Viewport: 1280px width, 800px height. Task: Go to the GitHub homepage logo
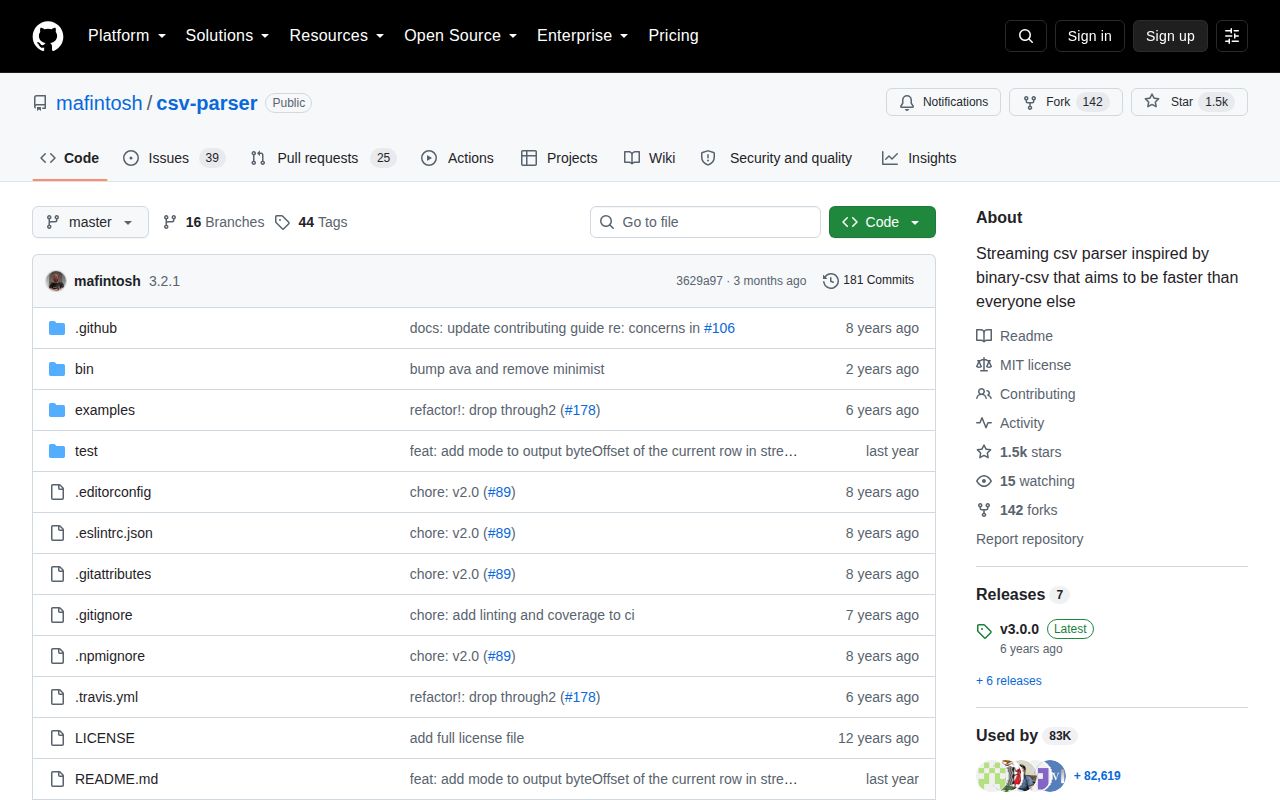pyautogui.click(x=48, y=36)
